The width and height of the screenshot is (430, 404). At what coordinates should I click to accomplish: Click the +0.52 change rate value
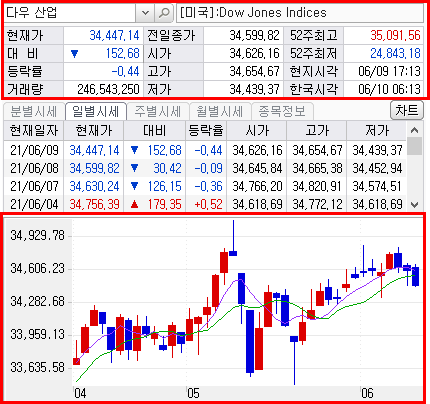208,204
